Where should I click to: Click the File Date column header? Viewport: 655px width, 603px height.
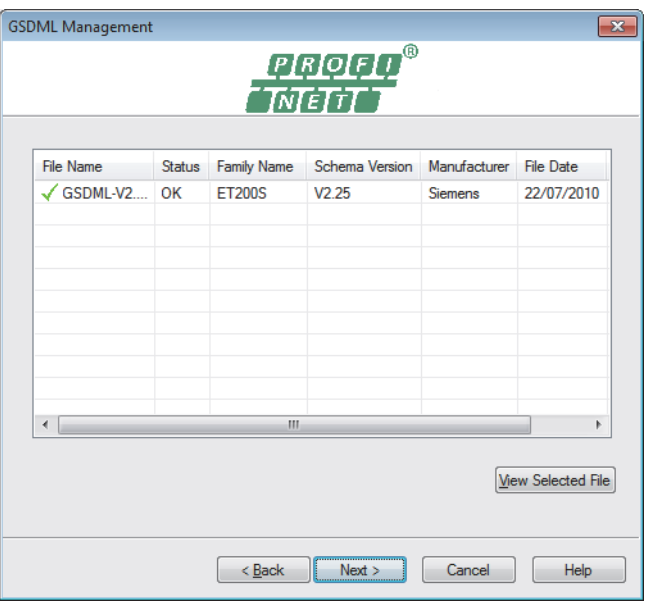click(561, 167)
